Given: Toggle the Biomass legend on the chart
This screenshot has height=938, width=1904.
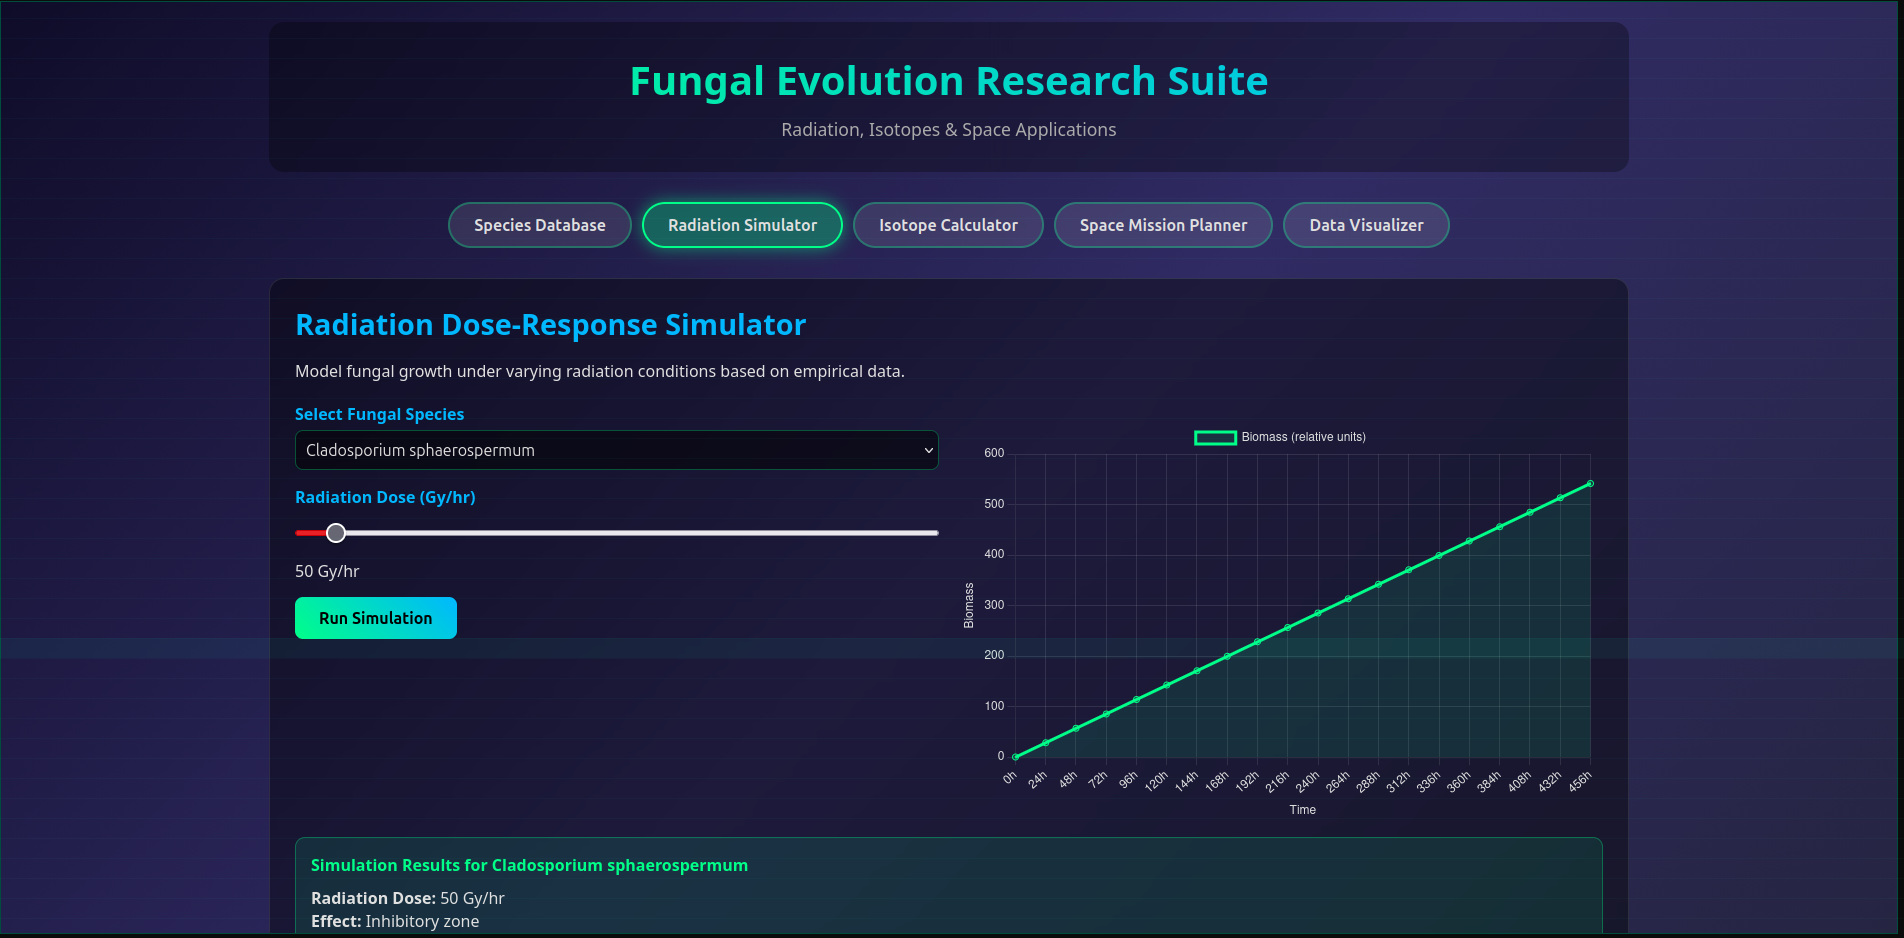Looking at the screenshot, I should coord(1280,437).
